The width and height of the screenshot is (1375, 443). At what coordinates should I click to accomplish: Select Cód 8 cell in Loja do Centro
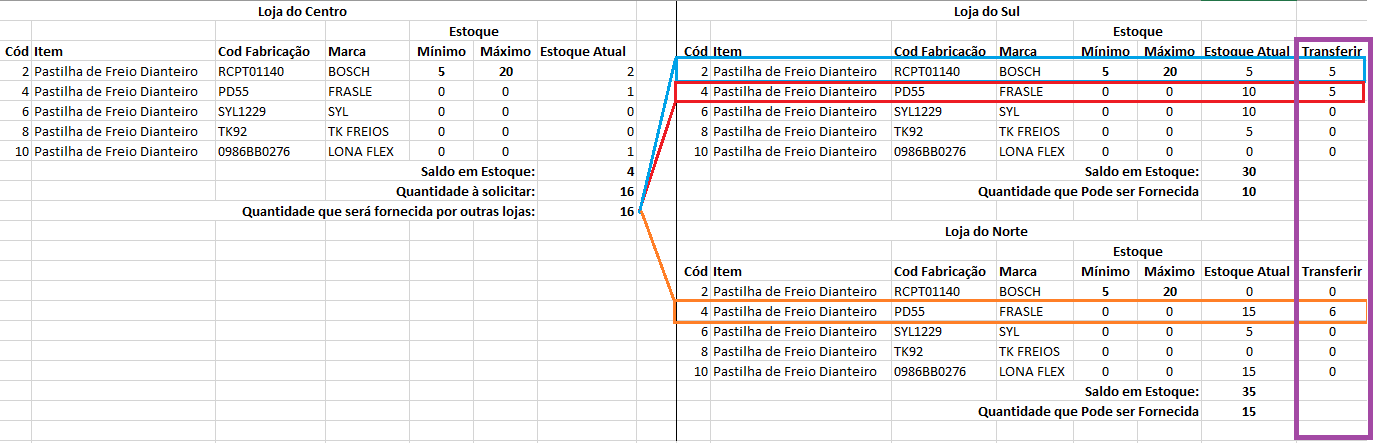pos(25,131)
